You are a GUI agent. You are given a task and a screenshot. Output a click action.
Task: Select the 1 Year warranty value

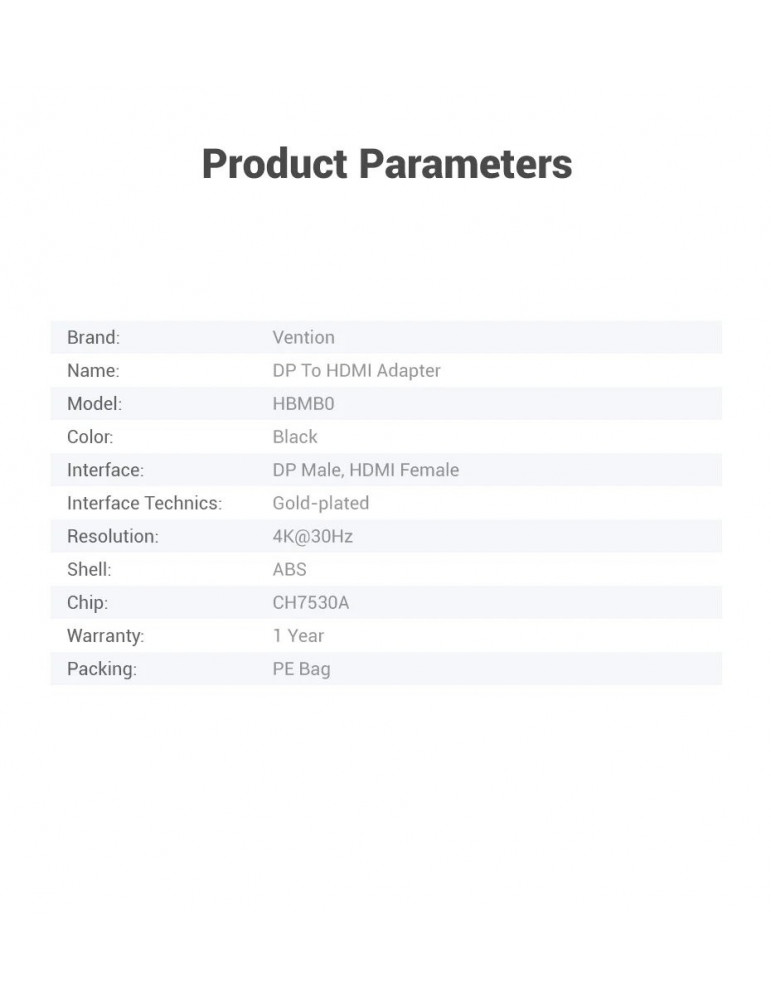(x=298, y=635)
